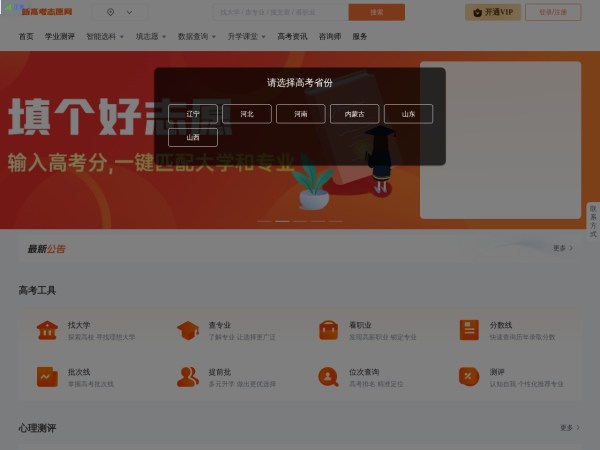Click the search input field at top
The height and width of the screenshot is (450, 600).
click(281, 12)
